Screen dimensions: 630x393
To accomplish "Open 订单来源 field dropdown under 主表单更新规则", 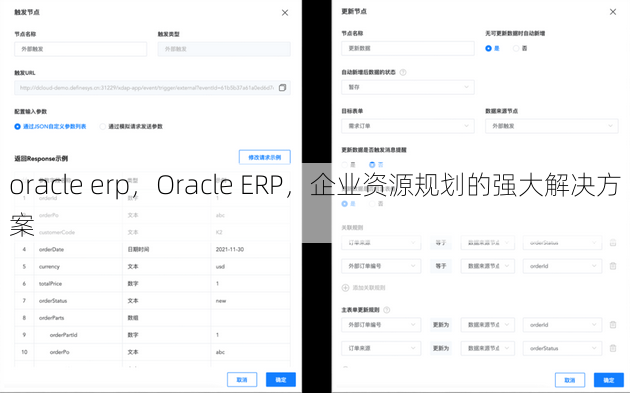I will tap(381, 348).
